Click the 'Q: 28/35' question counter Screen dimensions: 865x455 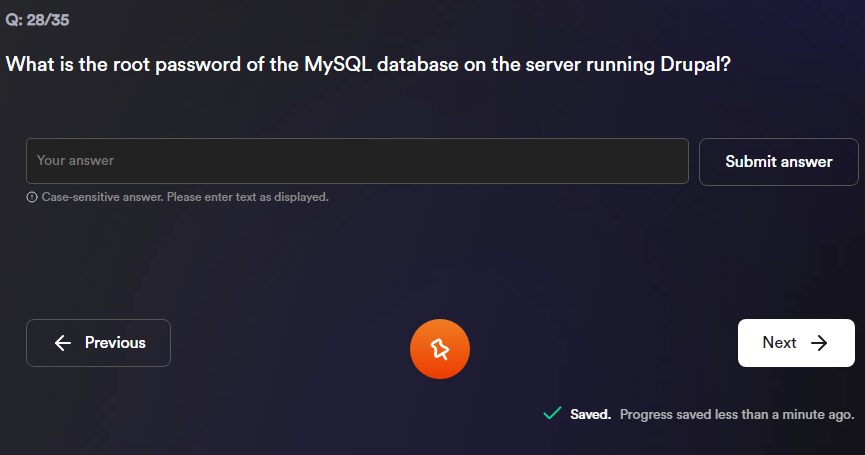pos(37,20)
